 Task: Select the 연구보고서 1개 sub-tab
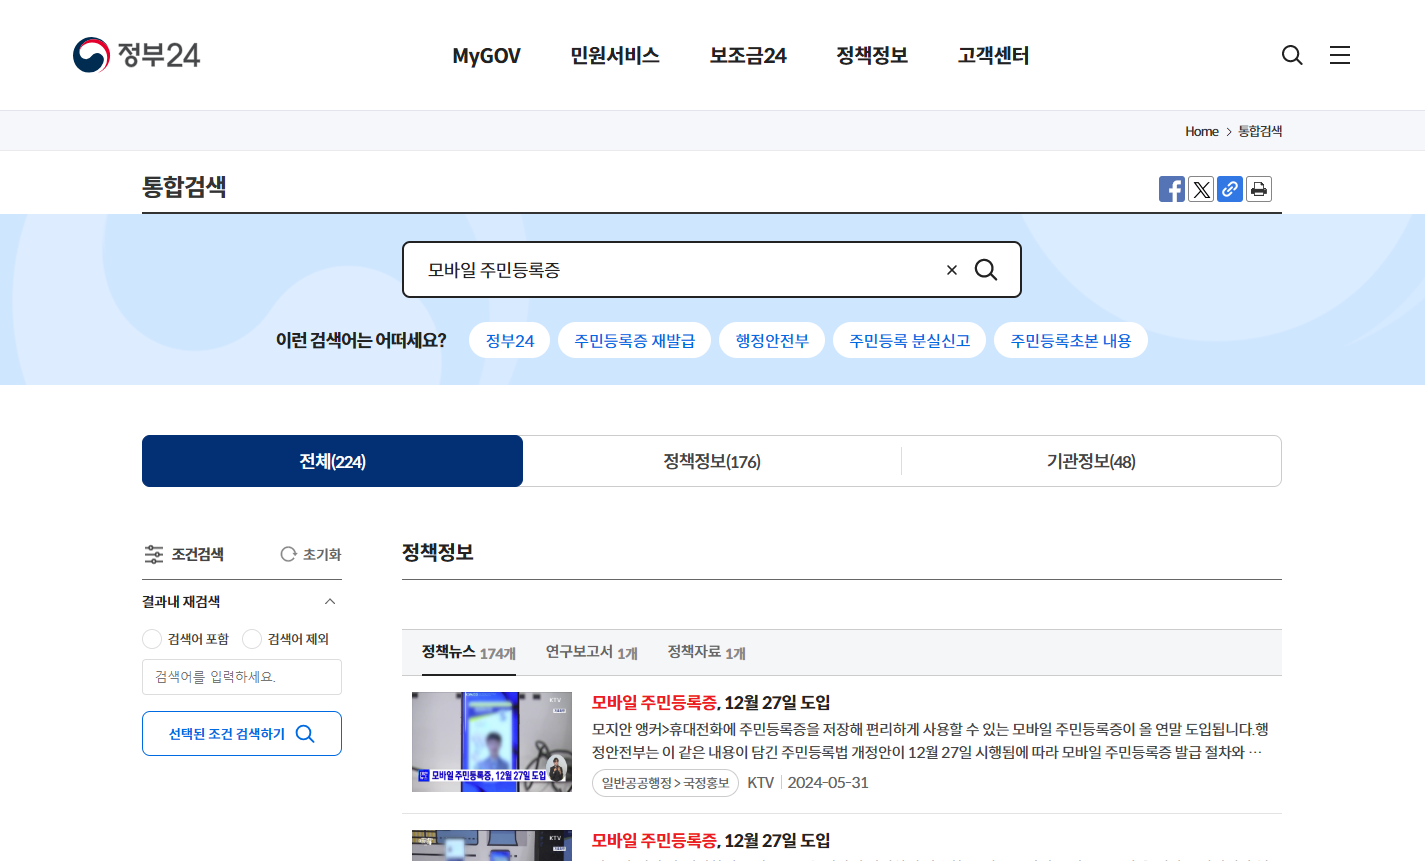(591, 653)
